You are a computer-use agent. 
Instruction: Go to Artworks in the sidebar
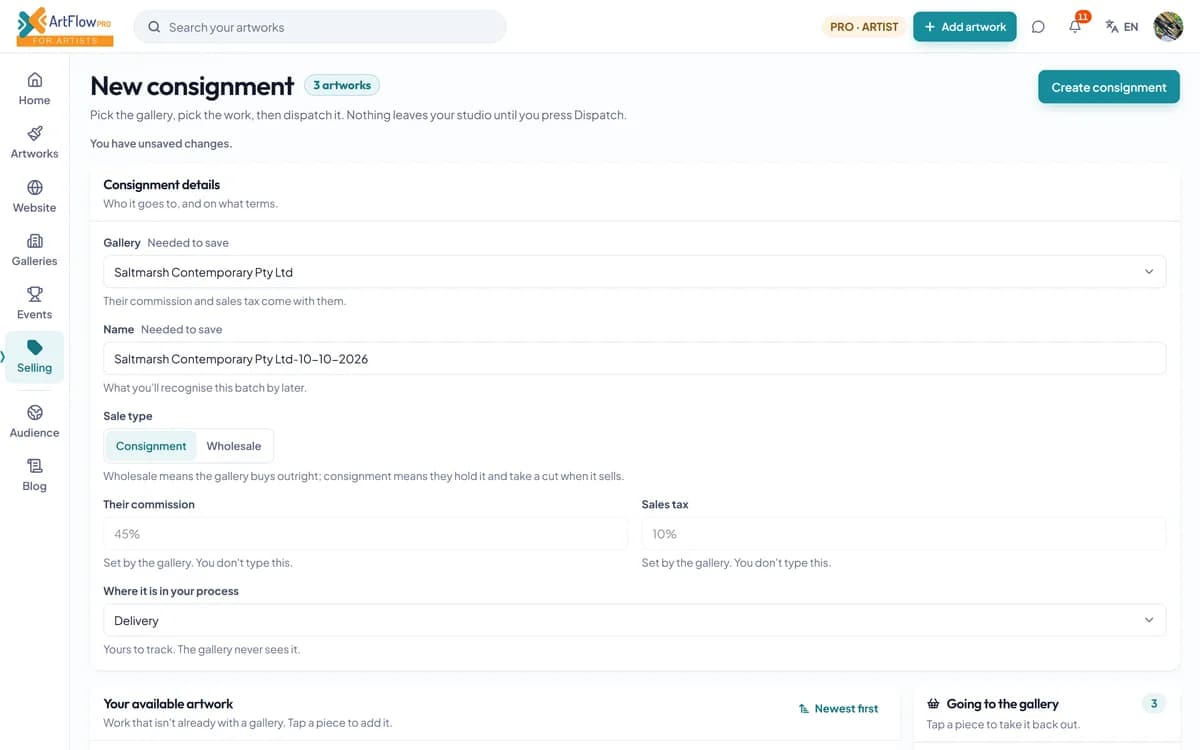point(34,142)
